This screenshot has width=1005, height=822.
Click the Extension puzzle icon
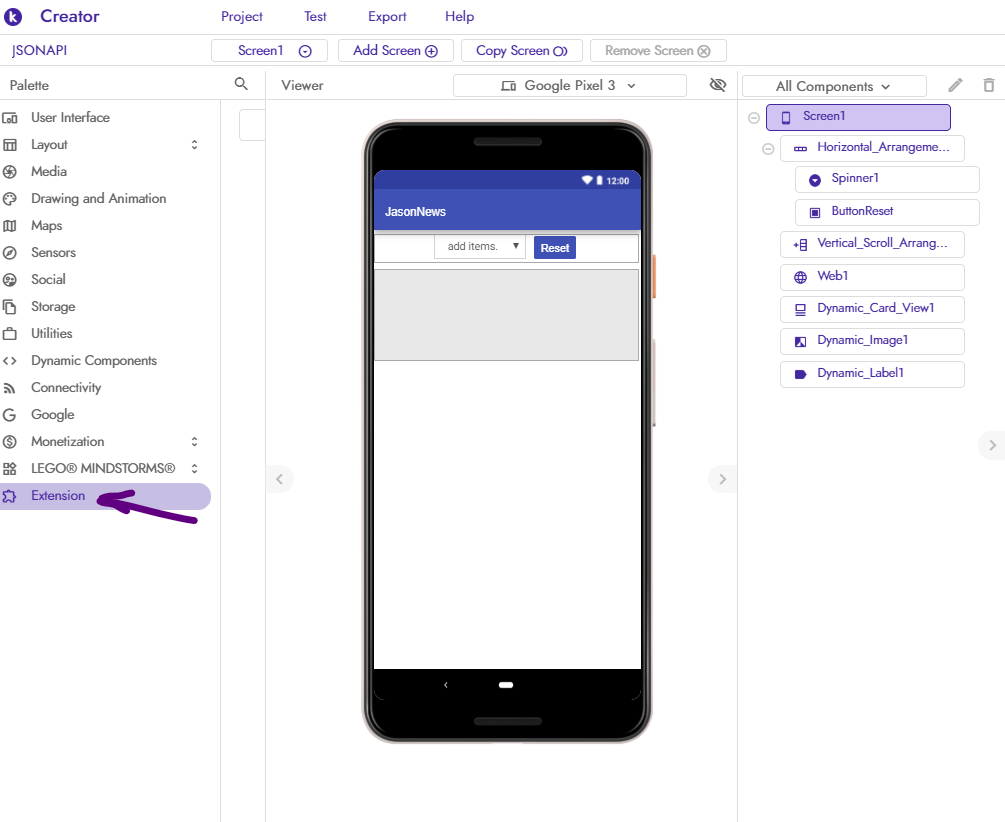(10, 496)
